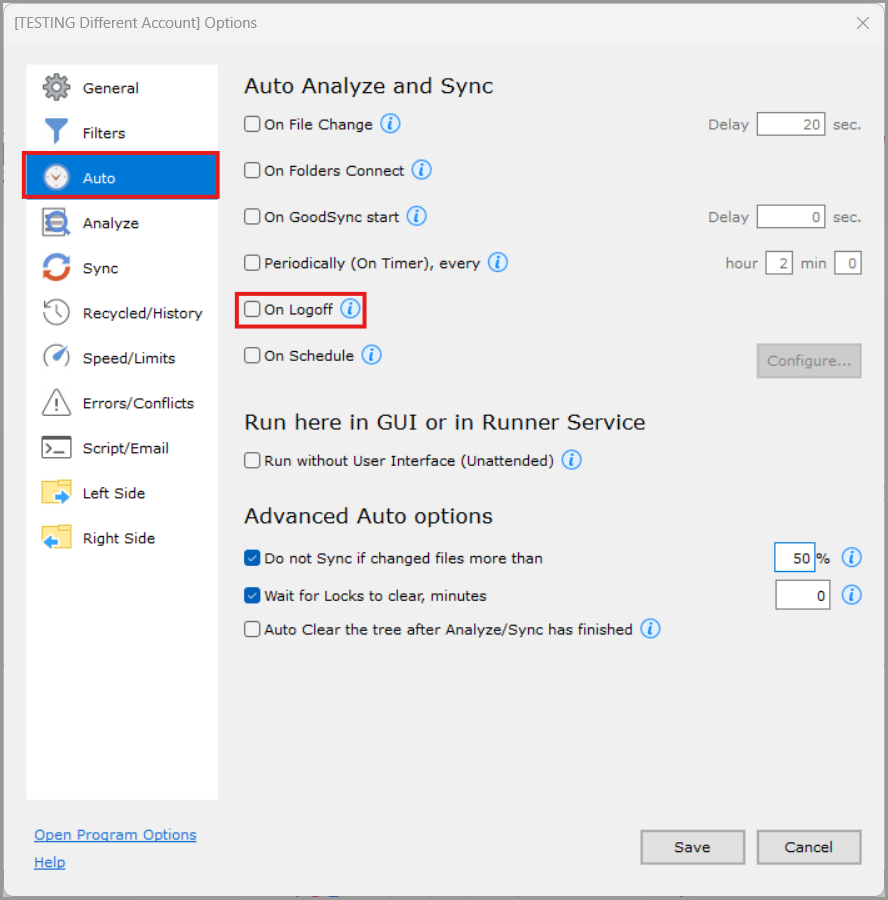Show info for On GoodSync start
888x900 pixels.
[417, 216]
